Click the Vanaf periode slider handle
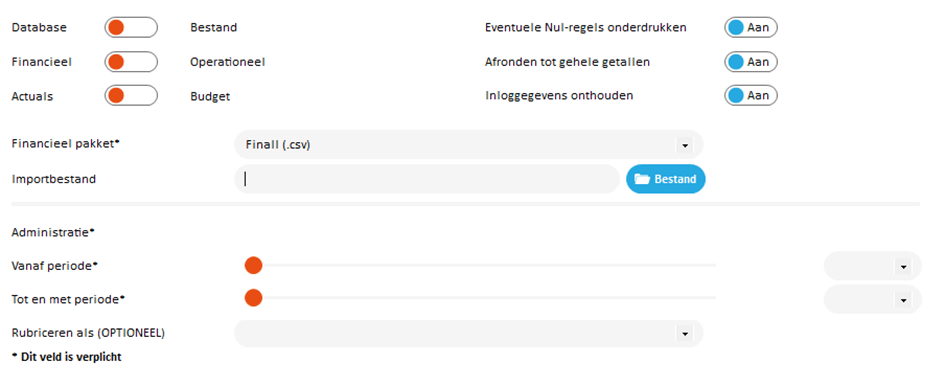This screenshot has height=386, width=945. pyautogui.click(x=253, y=265)
